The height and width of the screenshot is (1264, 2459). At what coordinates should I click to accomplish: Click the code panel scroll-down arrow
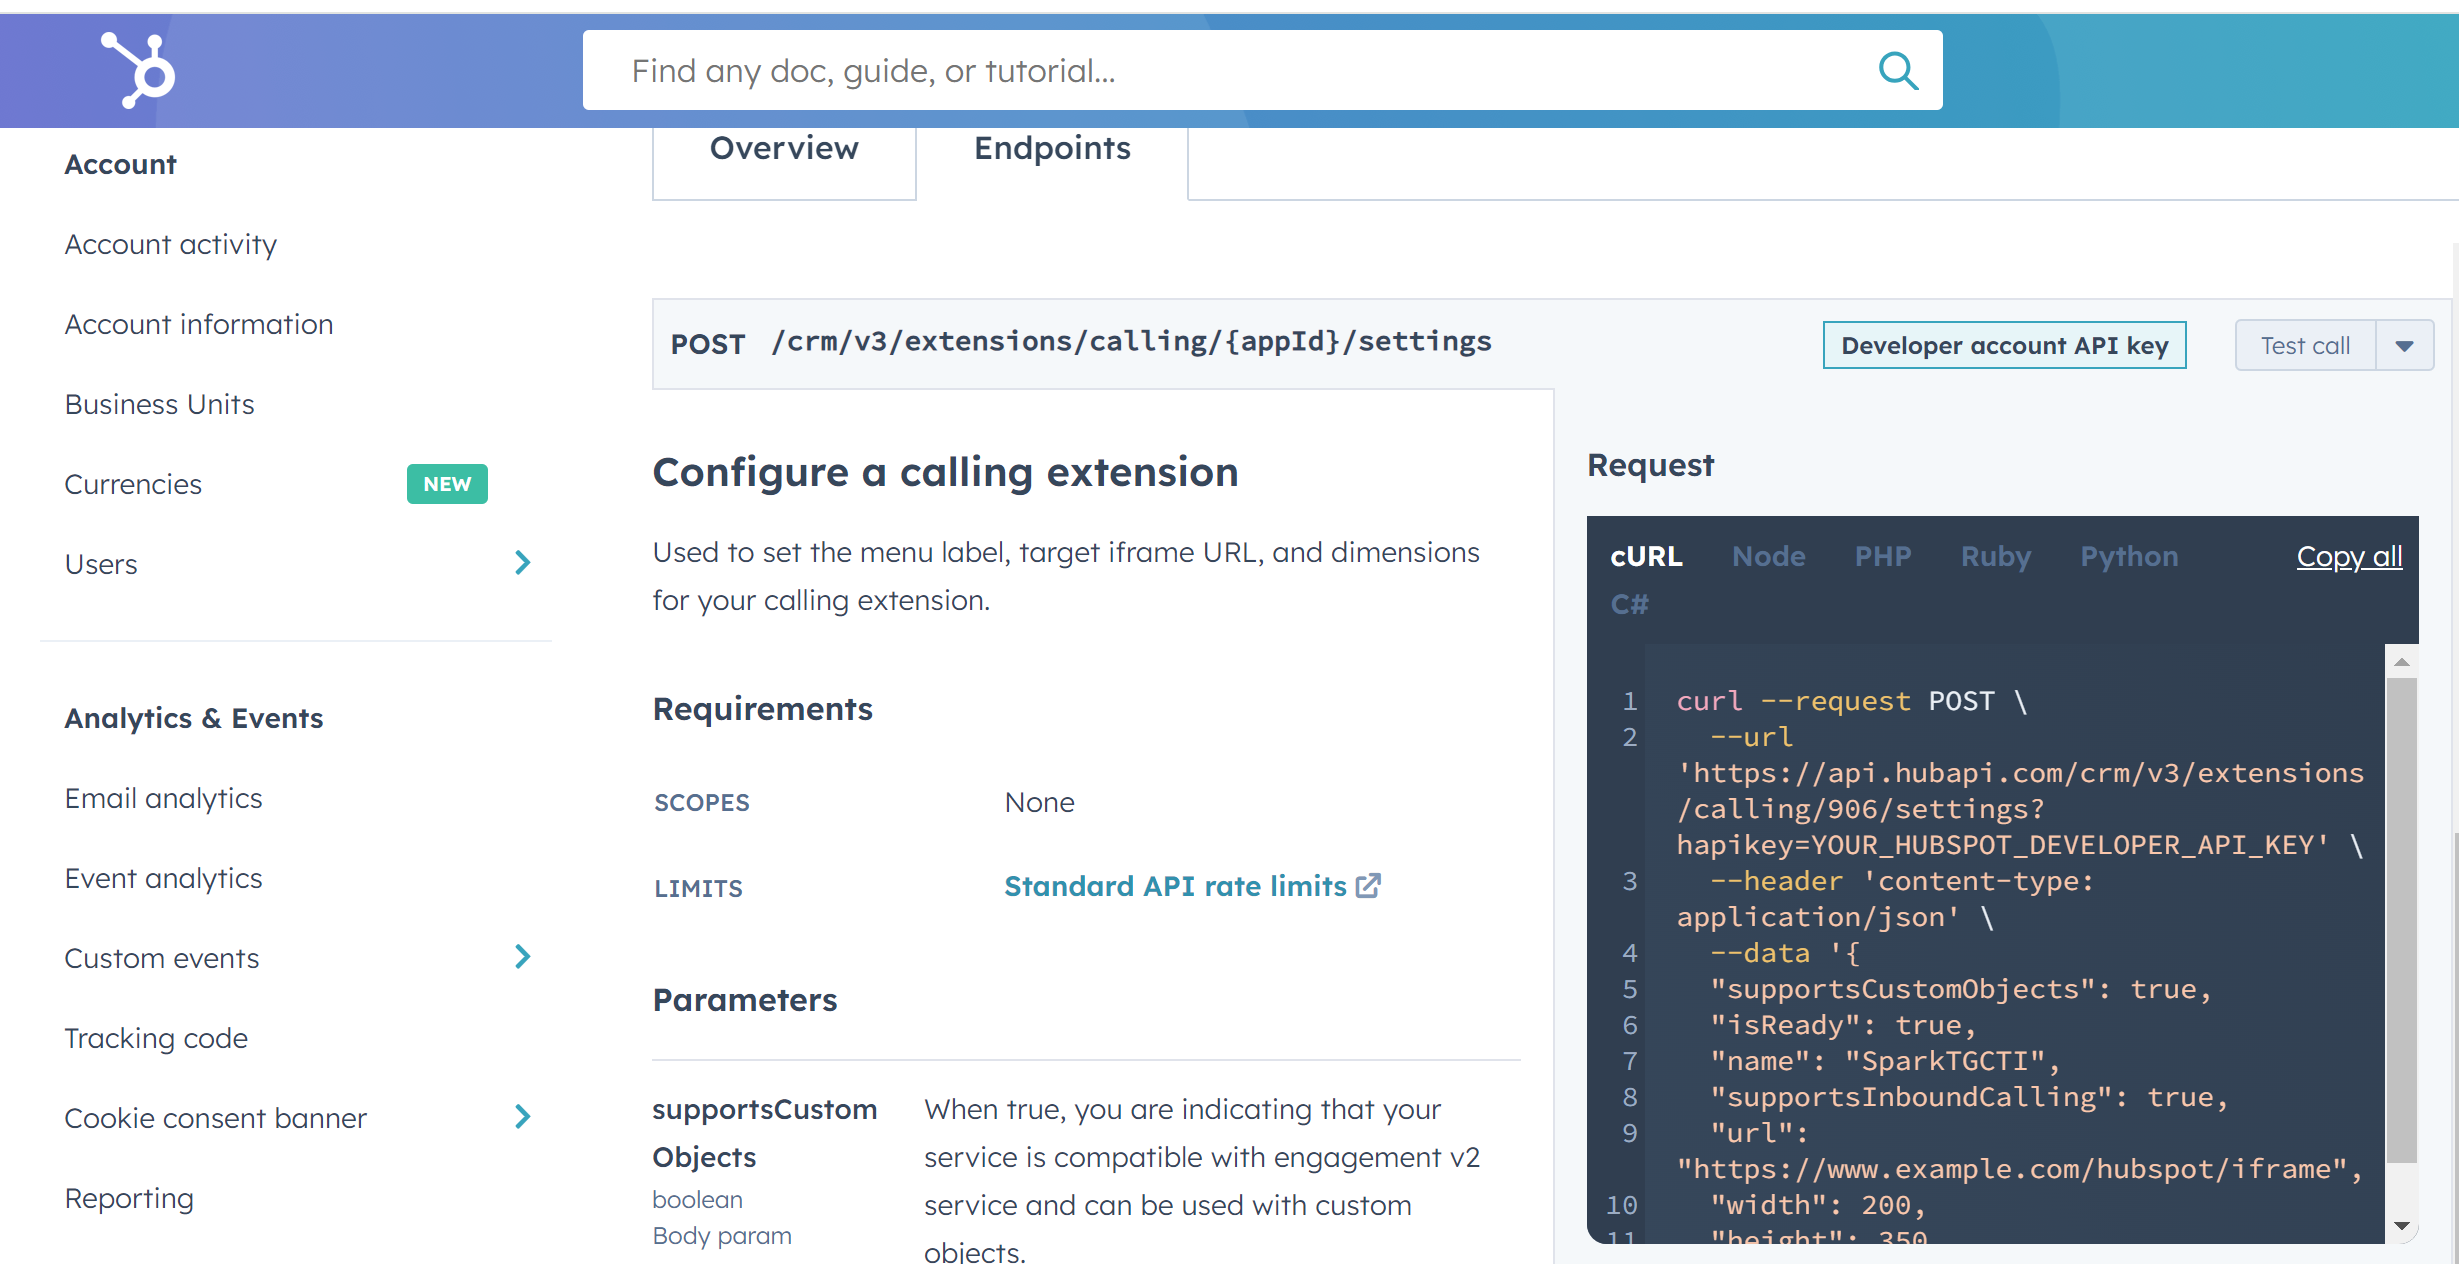pyautogui.click(x=2401, y=1226)
